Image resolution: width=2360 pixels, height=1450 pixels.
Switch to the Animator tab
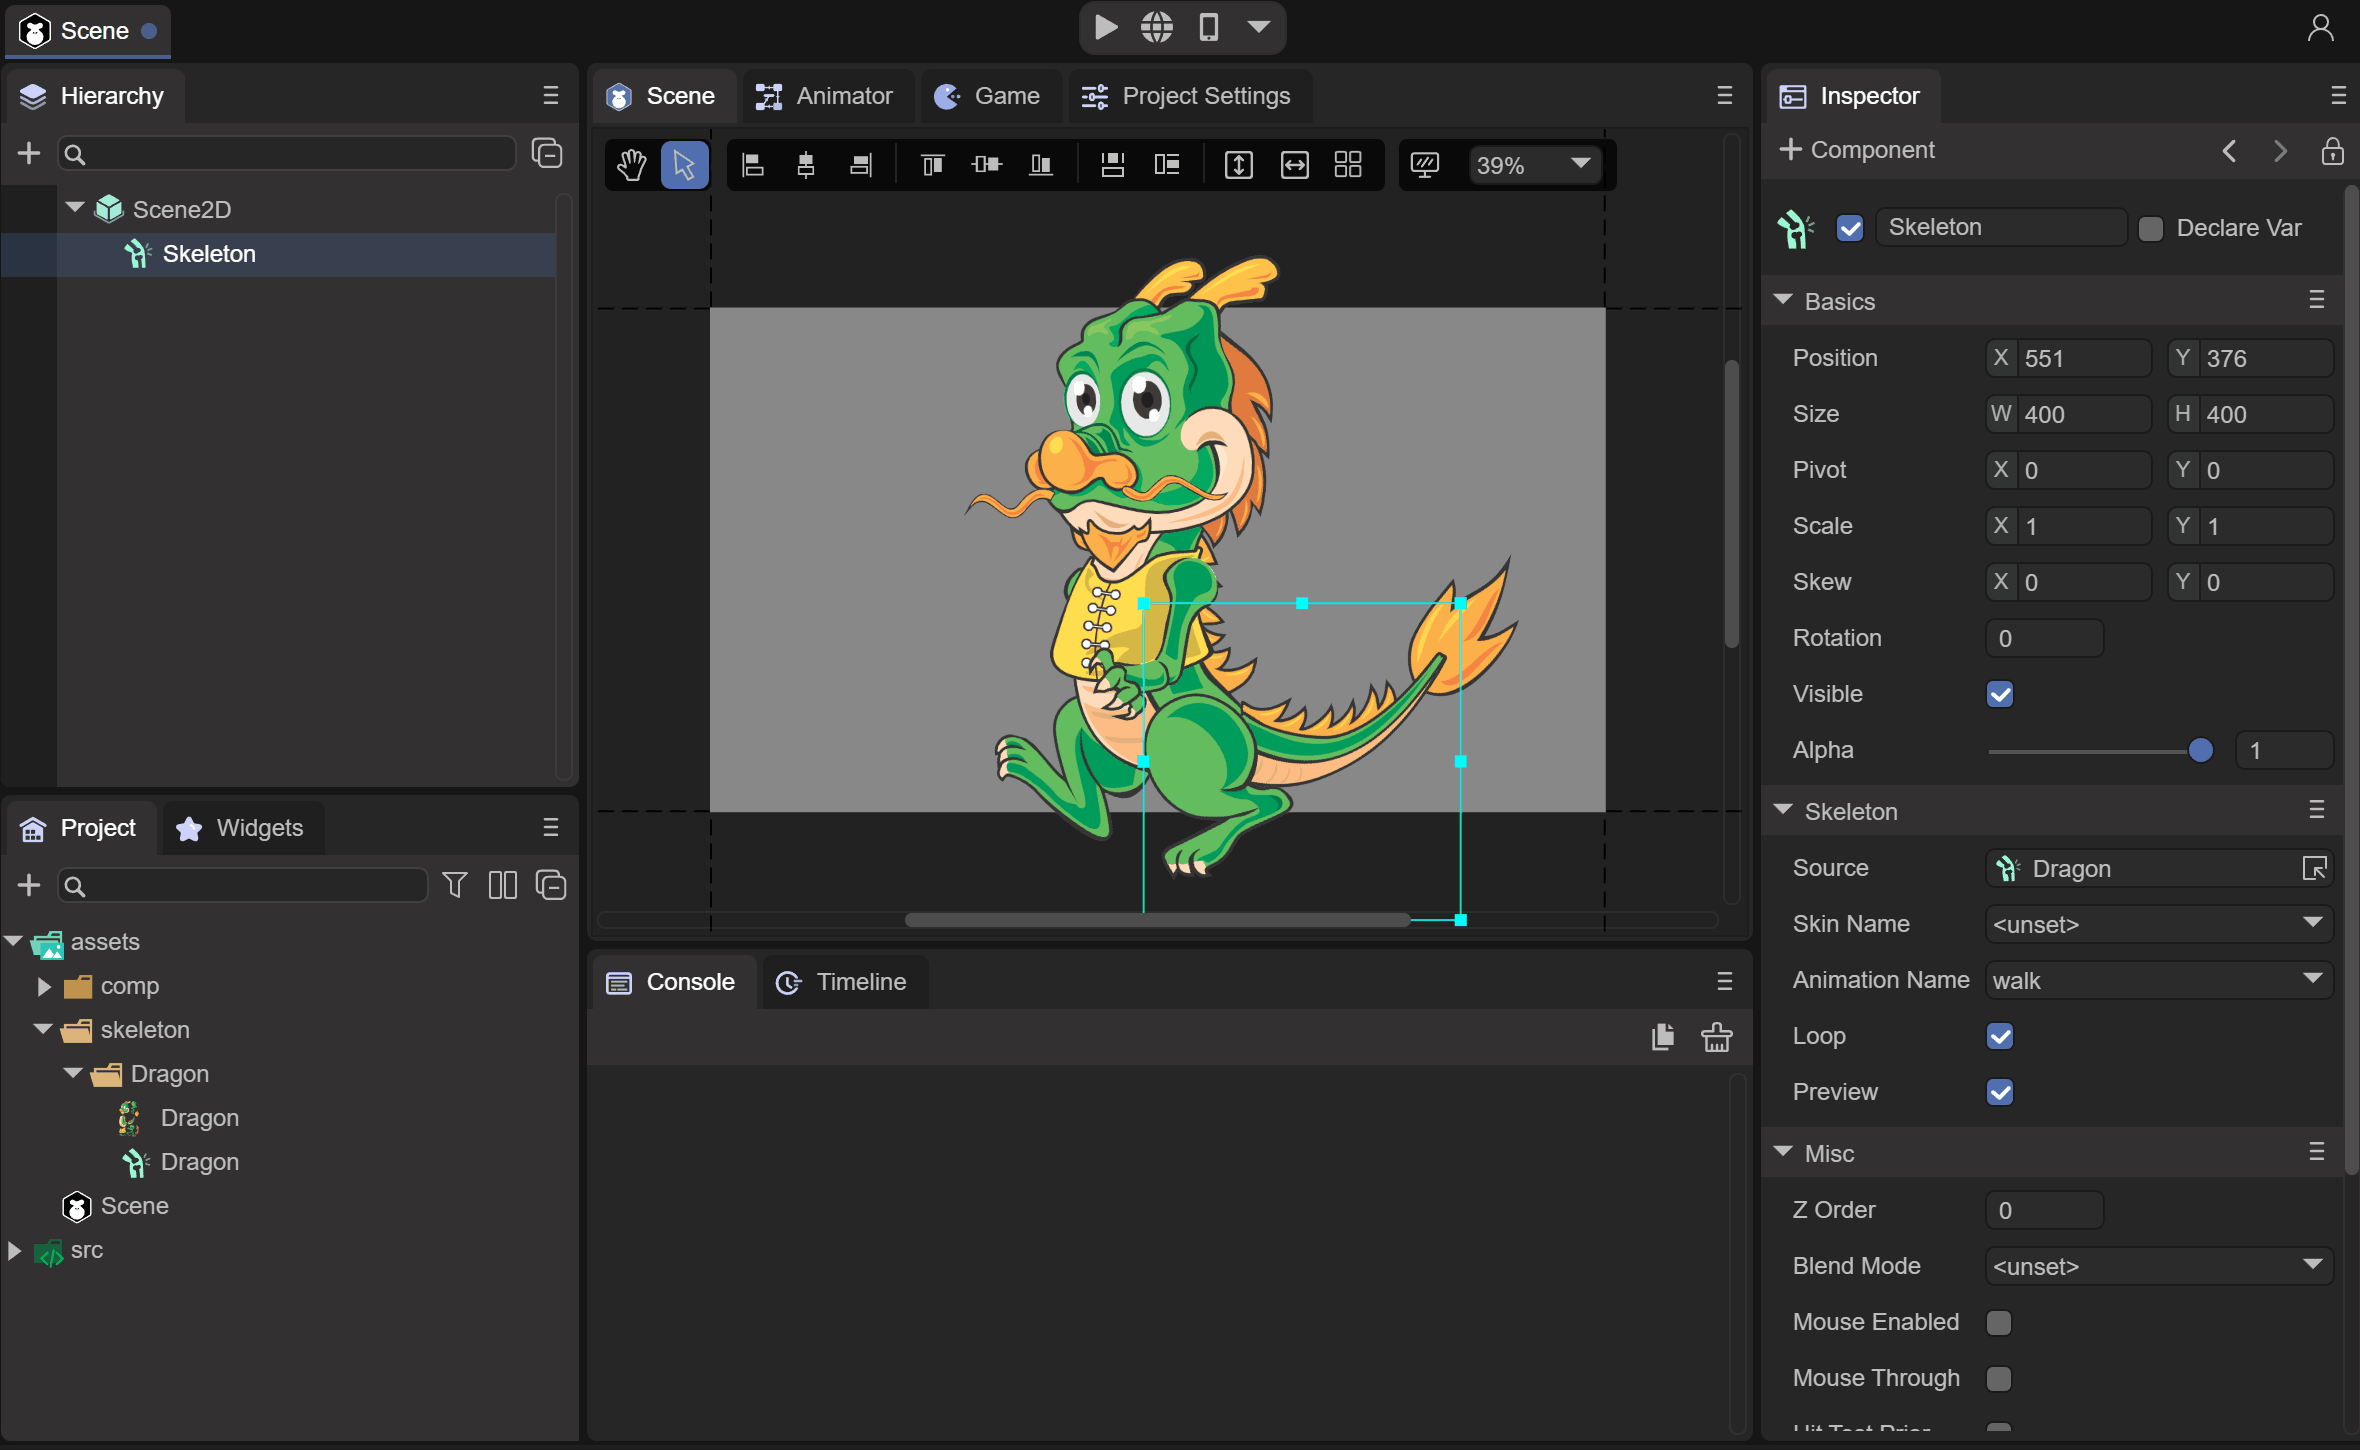point(825,96)
